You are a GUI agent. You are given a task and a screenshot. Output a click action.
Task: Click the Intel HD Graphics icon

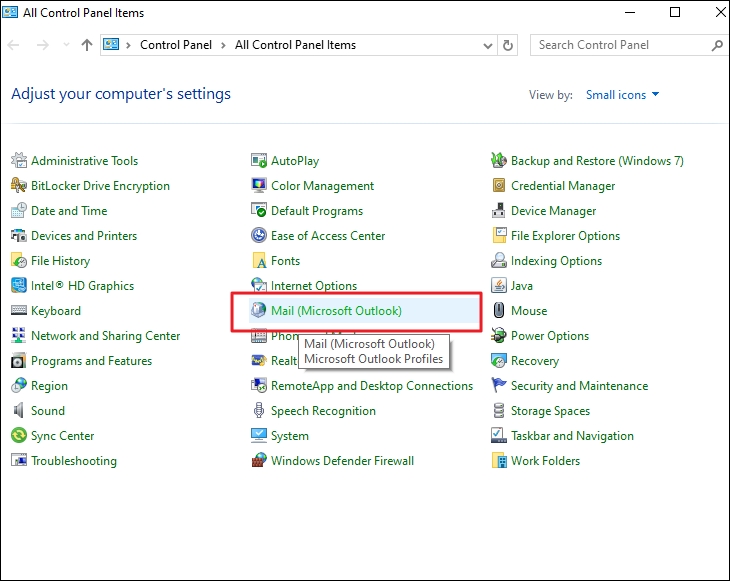point(19,286)
